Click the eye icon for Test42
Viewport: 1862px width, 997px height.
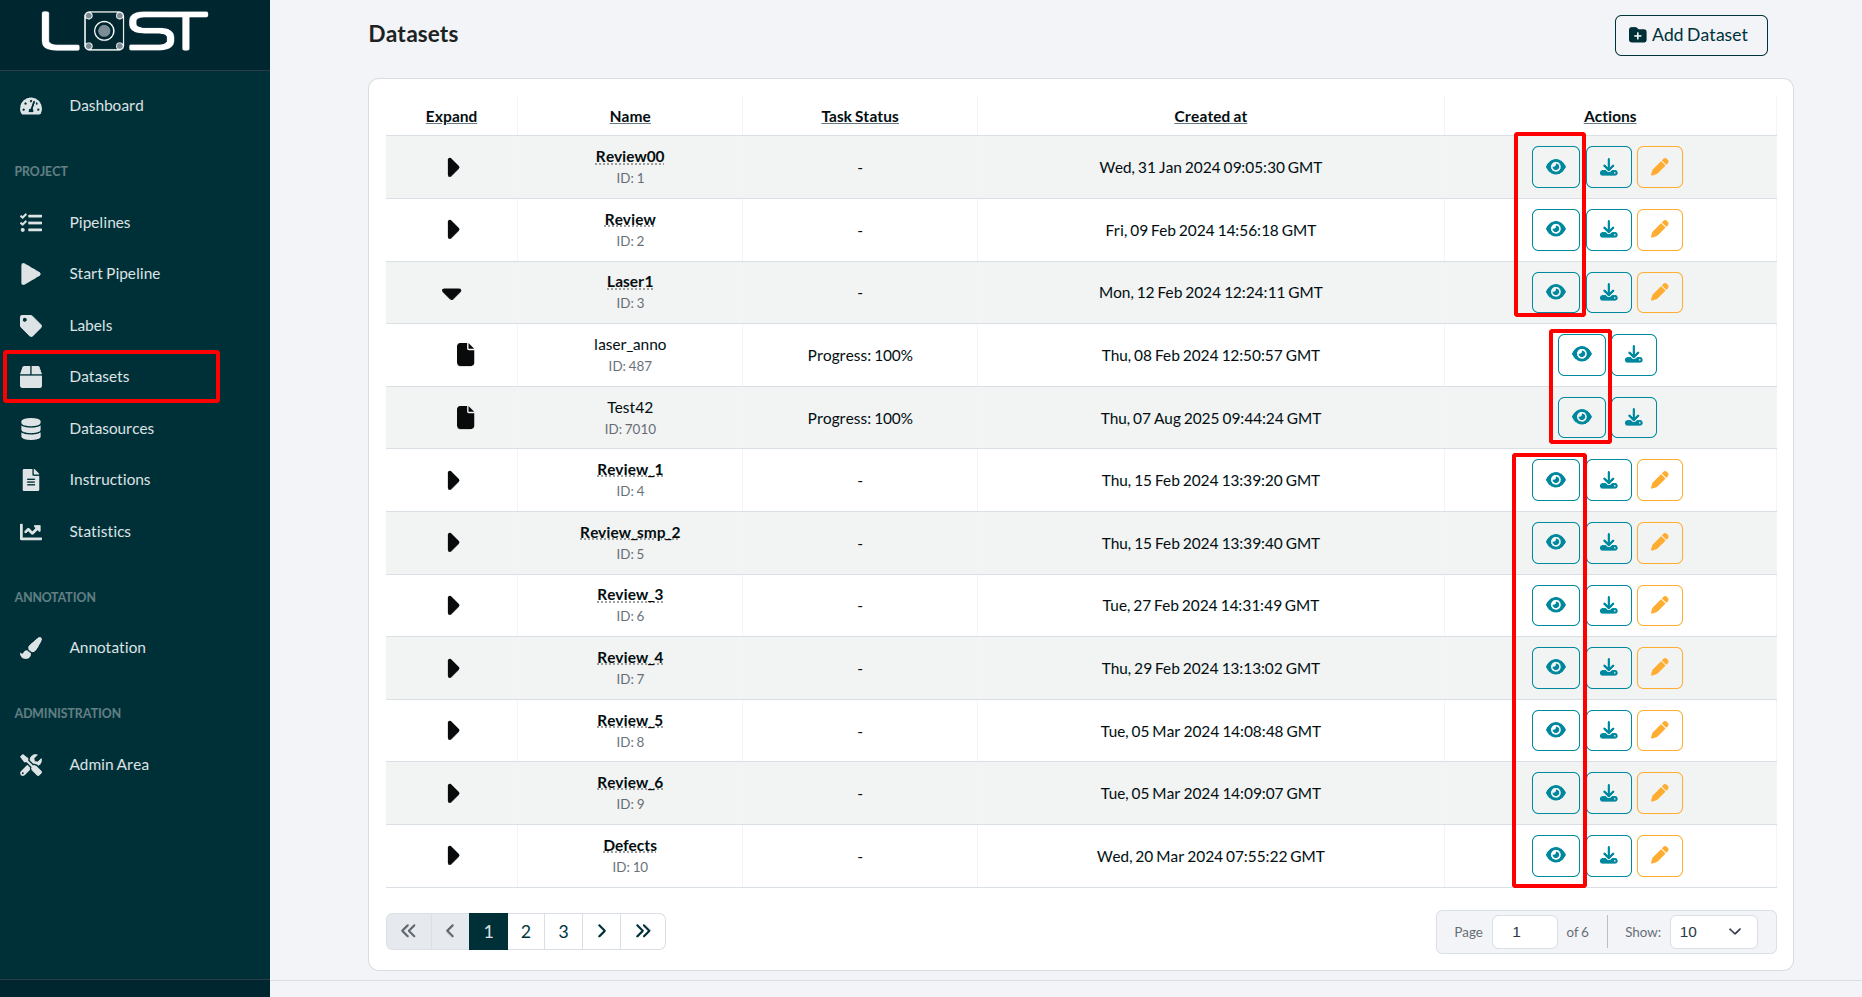(x=1581, y=418)
